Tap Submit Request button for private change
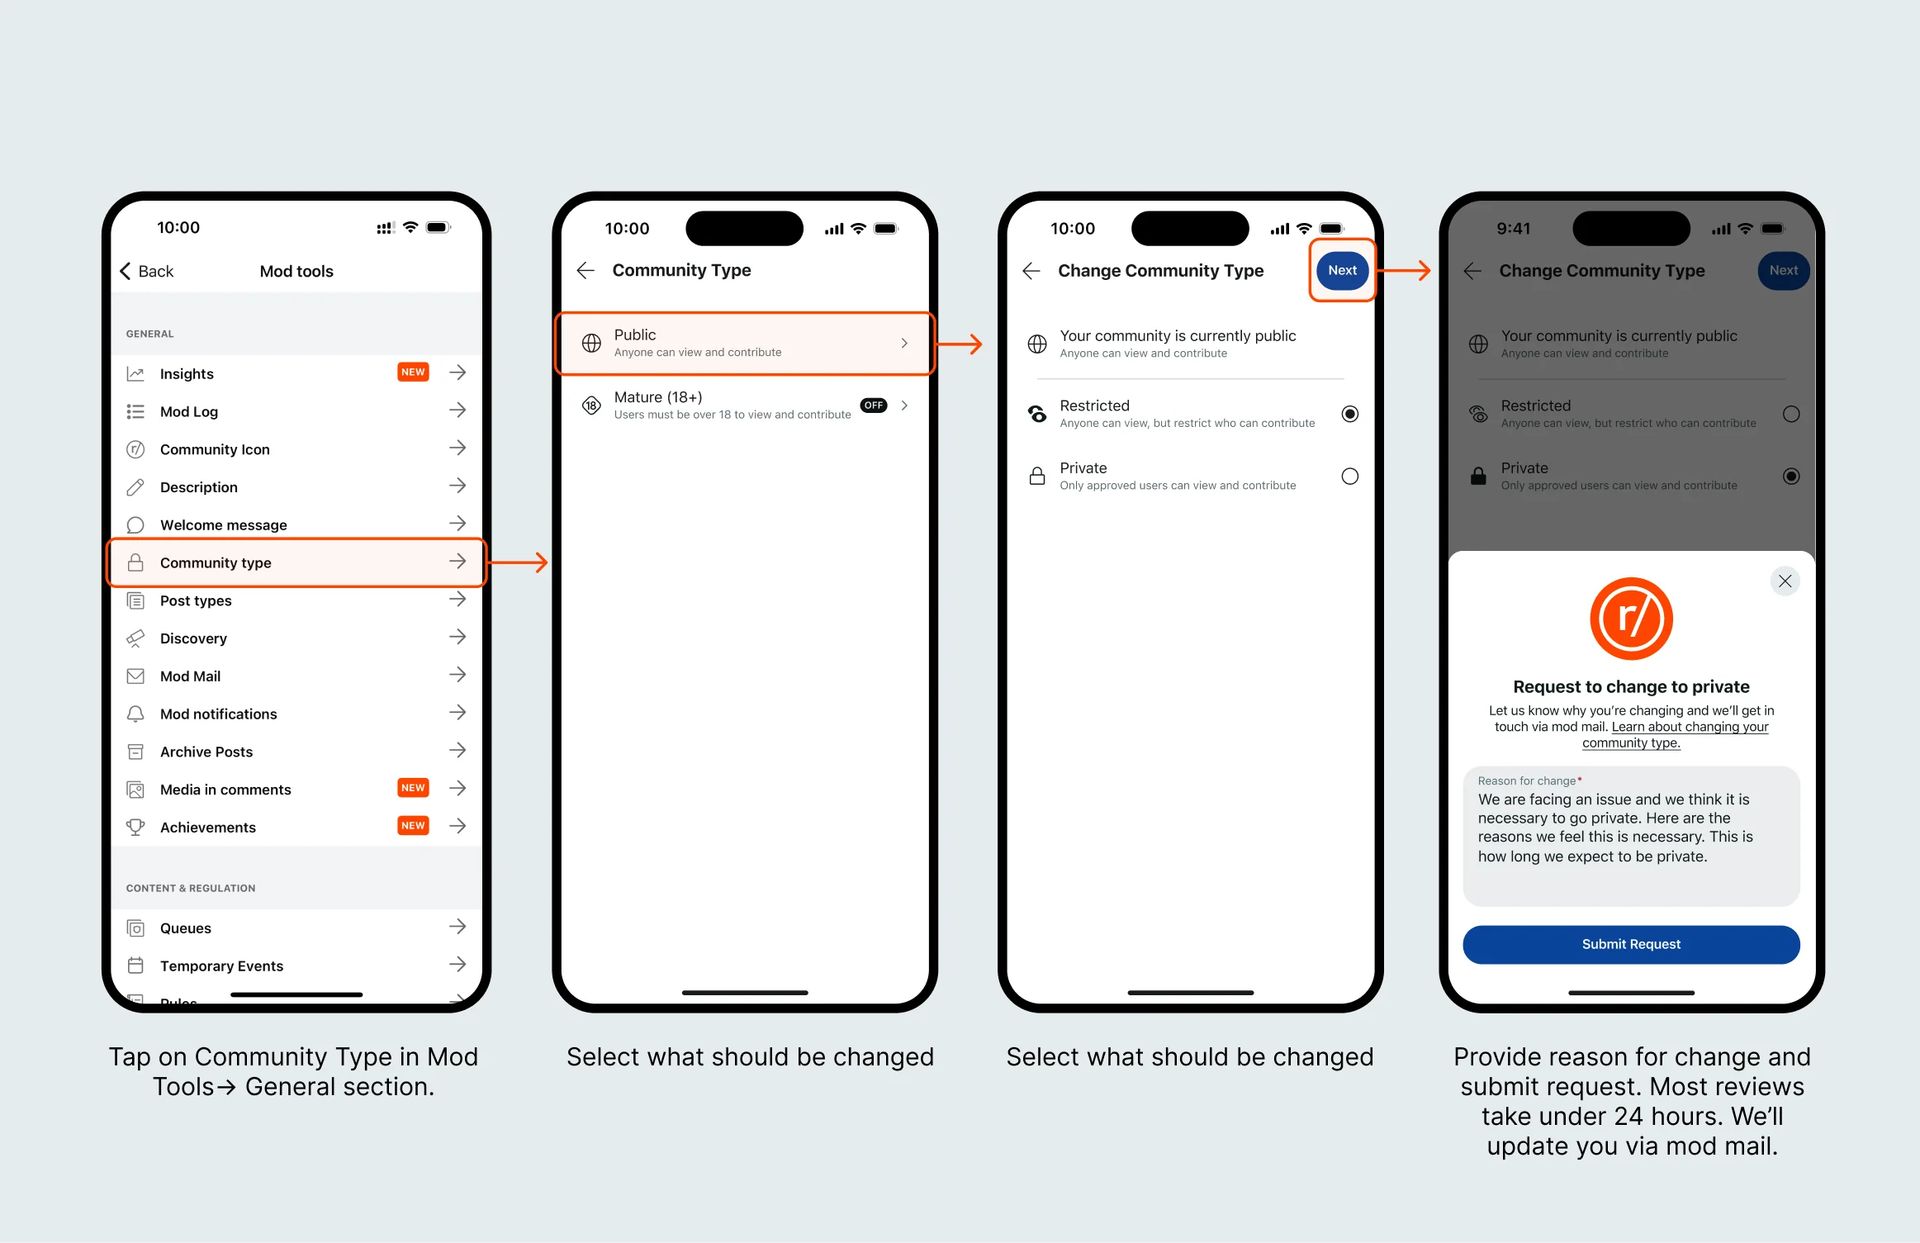 tap(1630, 942)
